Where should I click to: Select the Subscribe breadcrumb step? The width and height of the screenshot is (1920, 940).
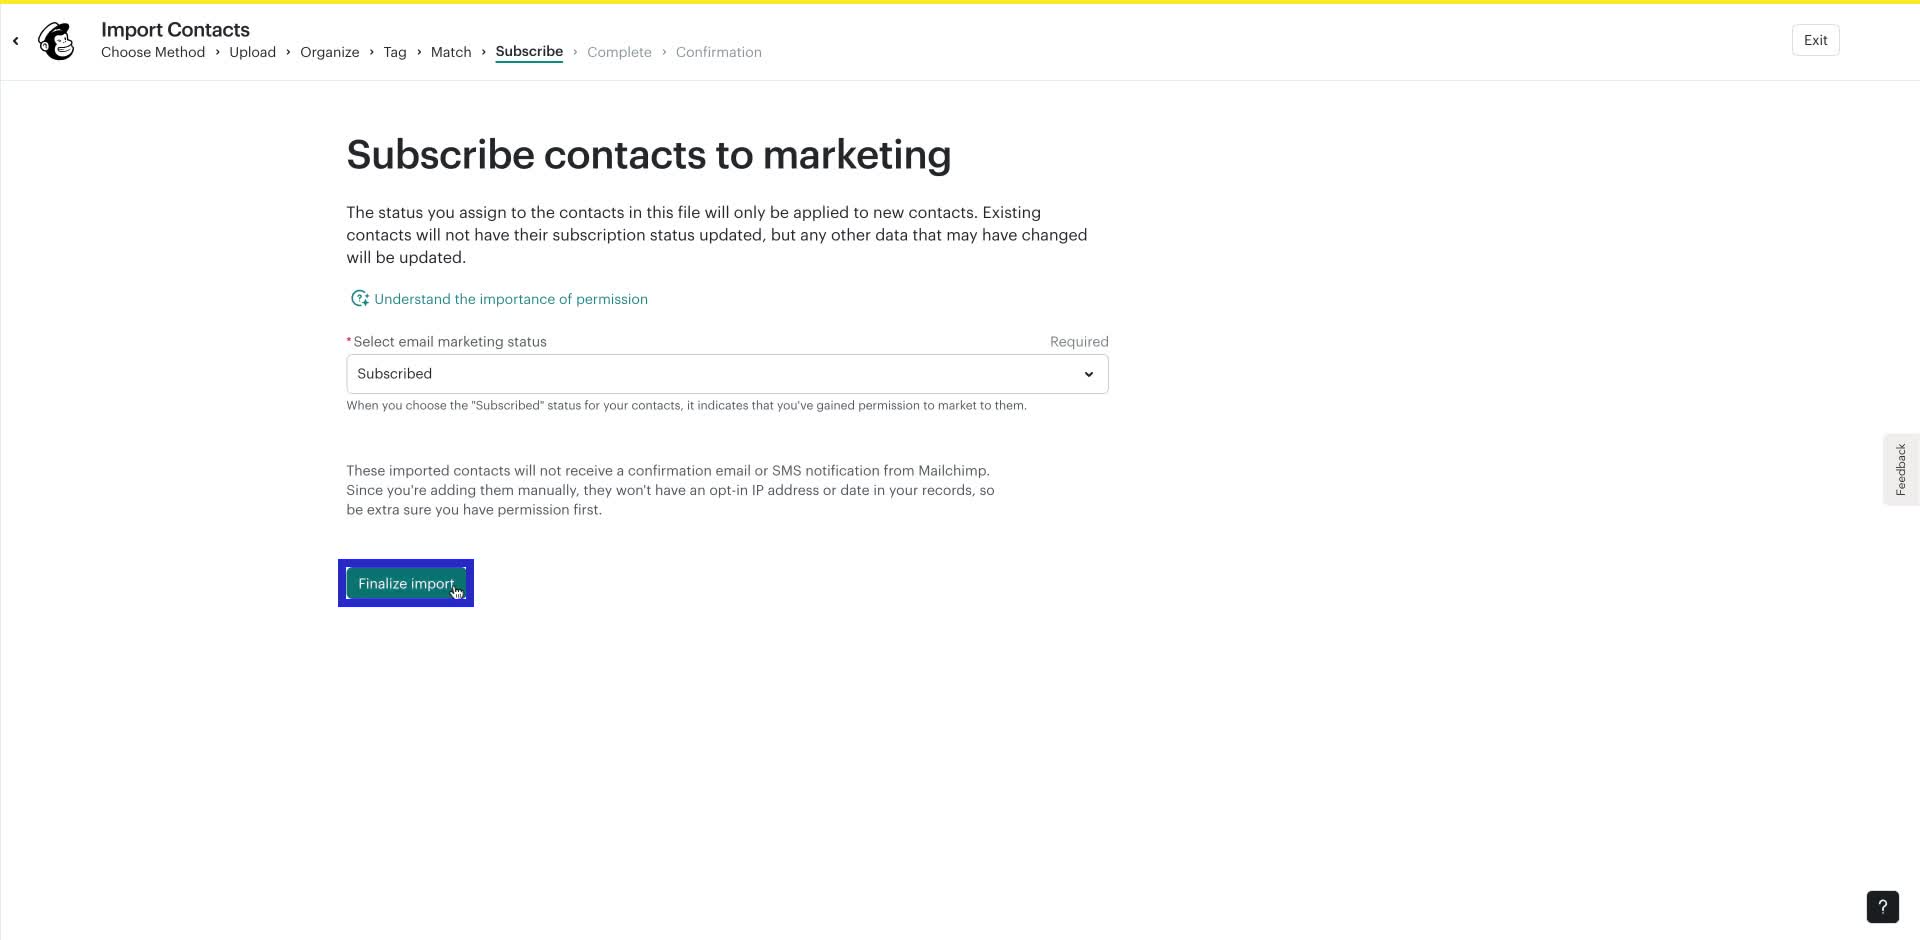pyautogui.click(x=529, y=51)
